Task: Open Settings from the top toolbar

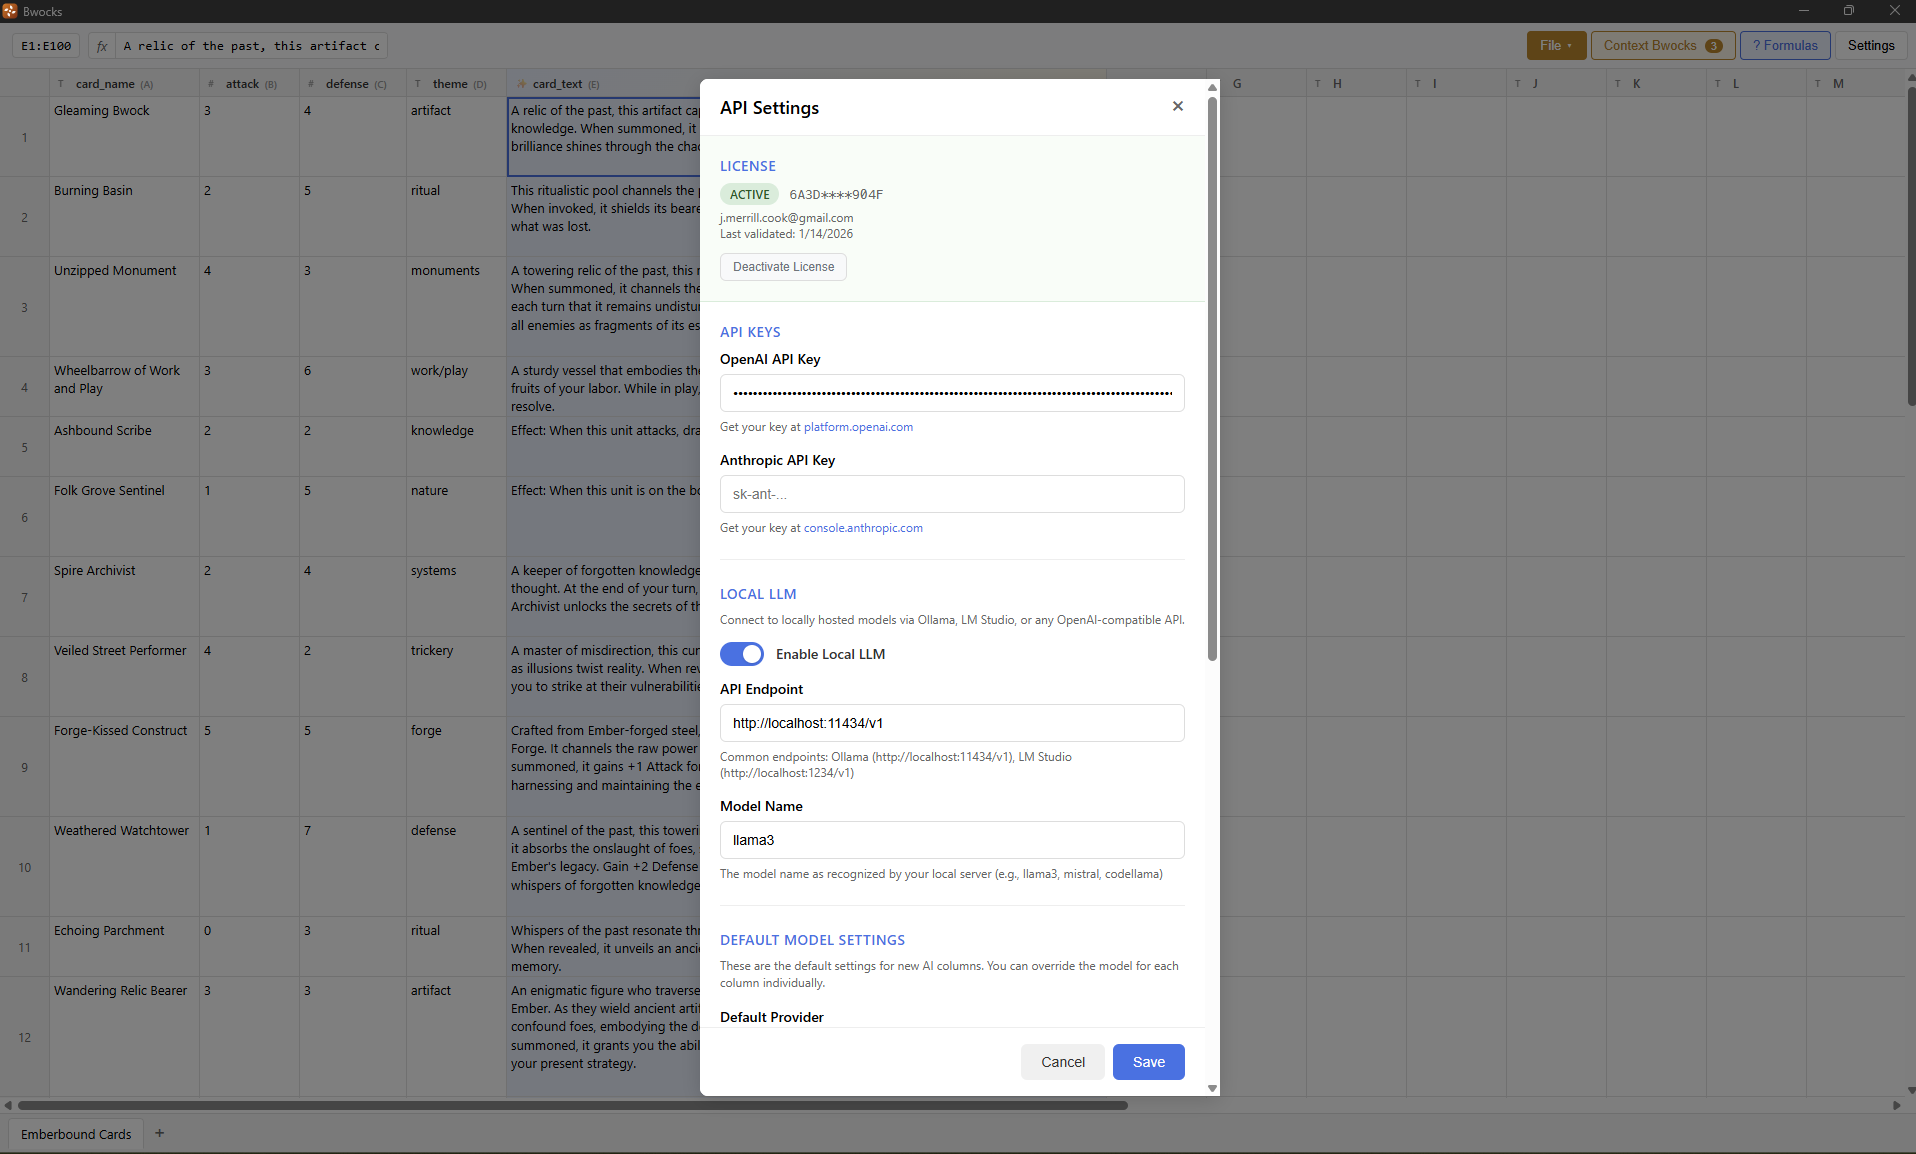Action: pos(1870,46)
